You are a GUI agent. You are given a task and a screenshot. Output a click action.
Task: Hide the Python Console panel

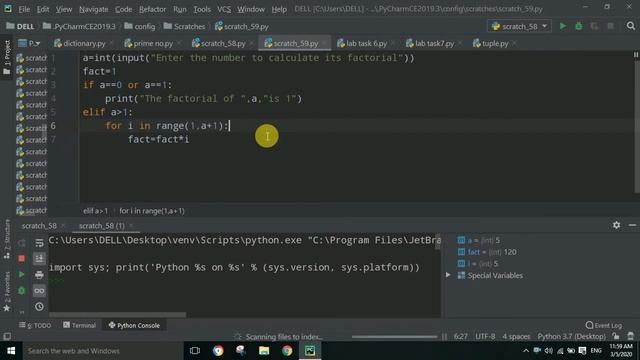pos(632,225)
